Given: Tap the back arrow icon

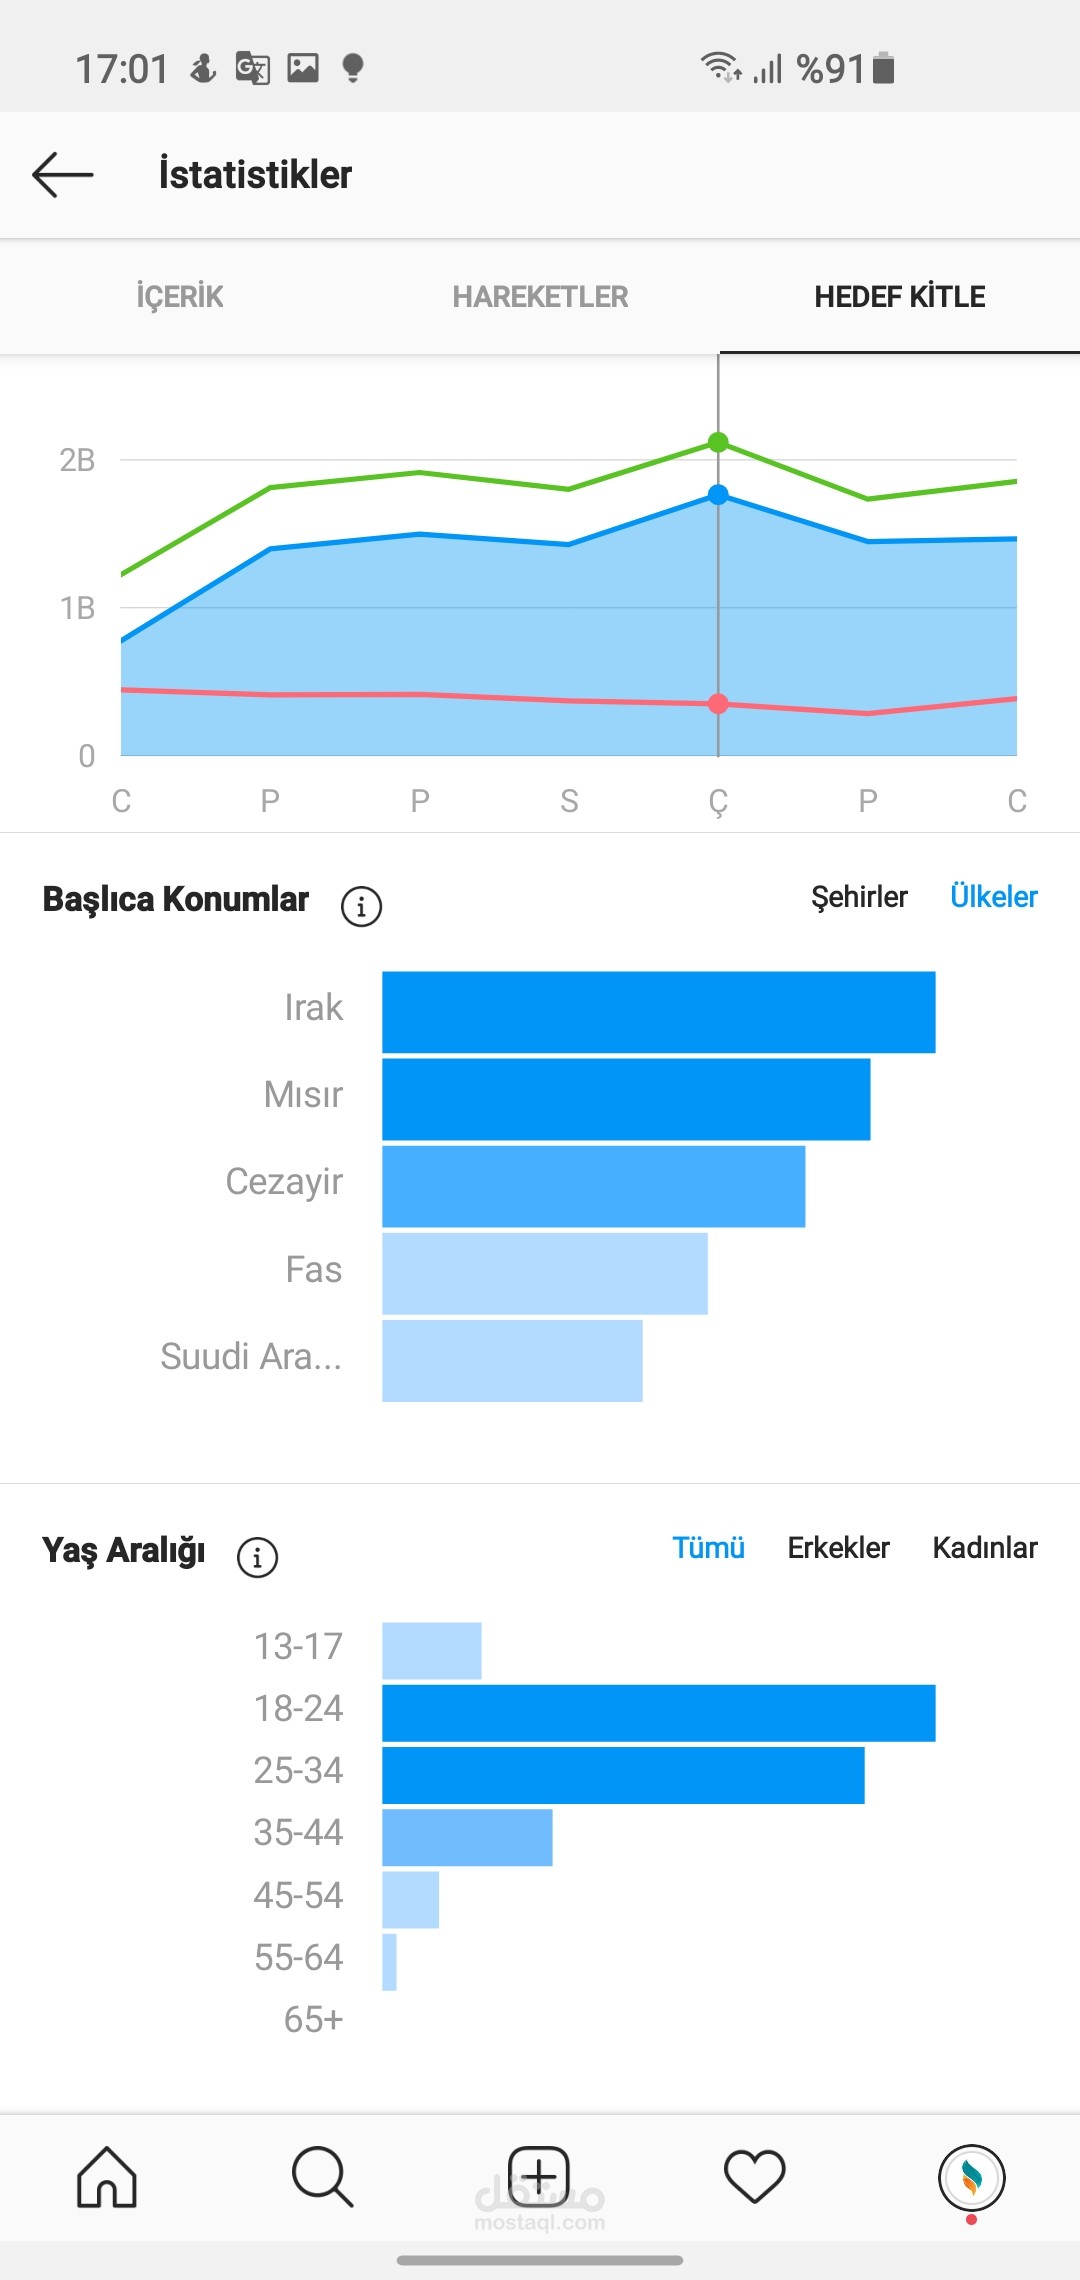Looking at the screenshot, I should [x=62, y=175].
